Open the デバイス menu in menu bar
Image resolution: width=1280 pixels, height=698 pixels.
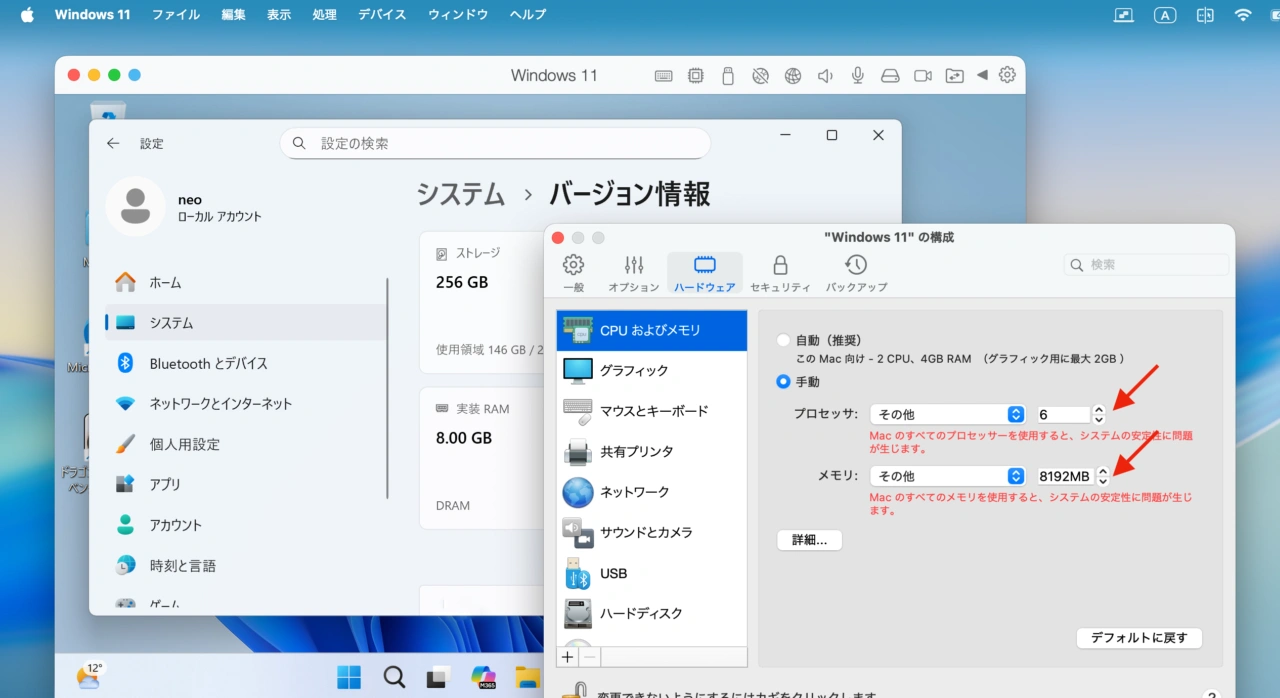[x=381, y=14]
